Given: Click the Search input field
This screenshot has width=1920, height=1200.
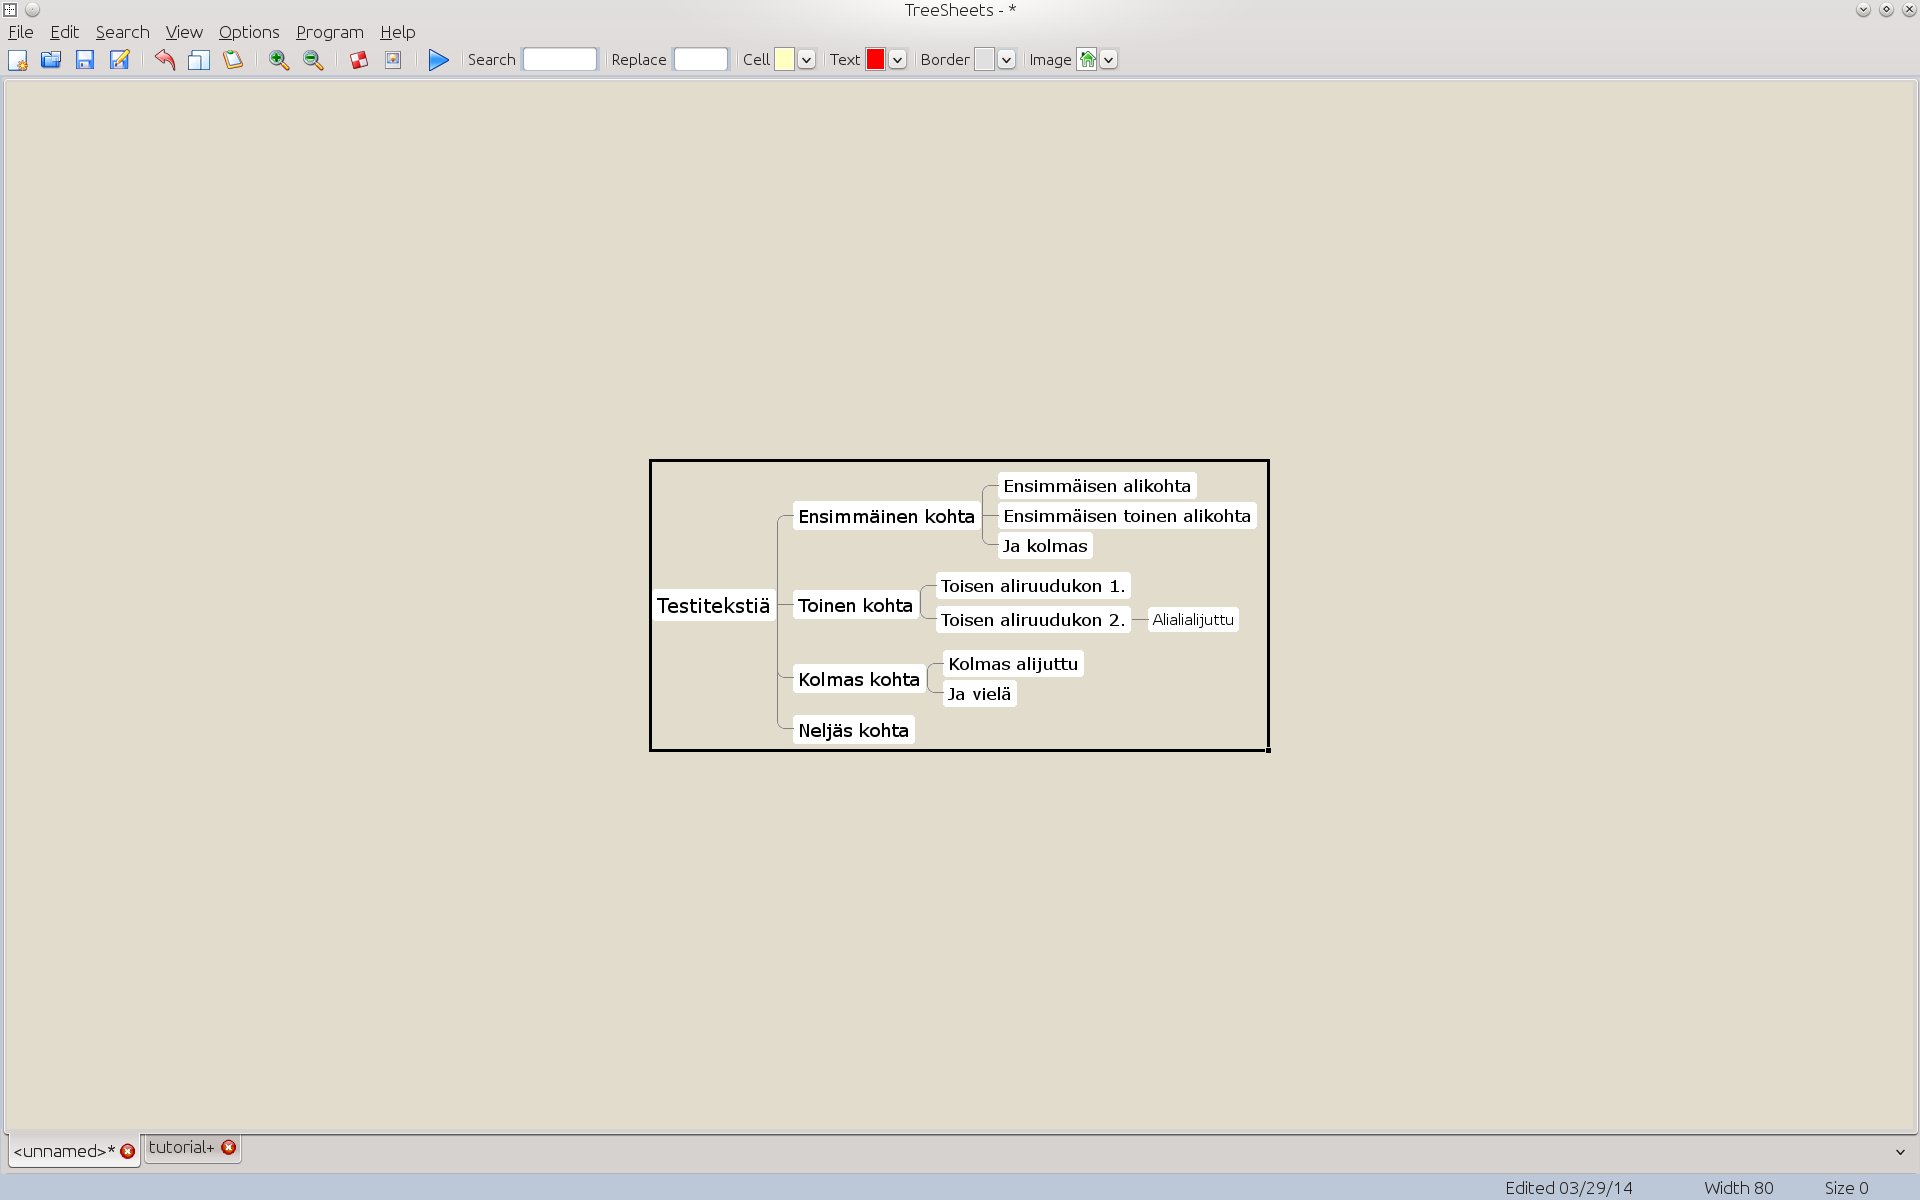Looking at the screenshot, I should 560,60.
